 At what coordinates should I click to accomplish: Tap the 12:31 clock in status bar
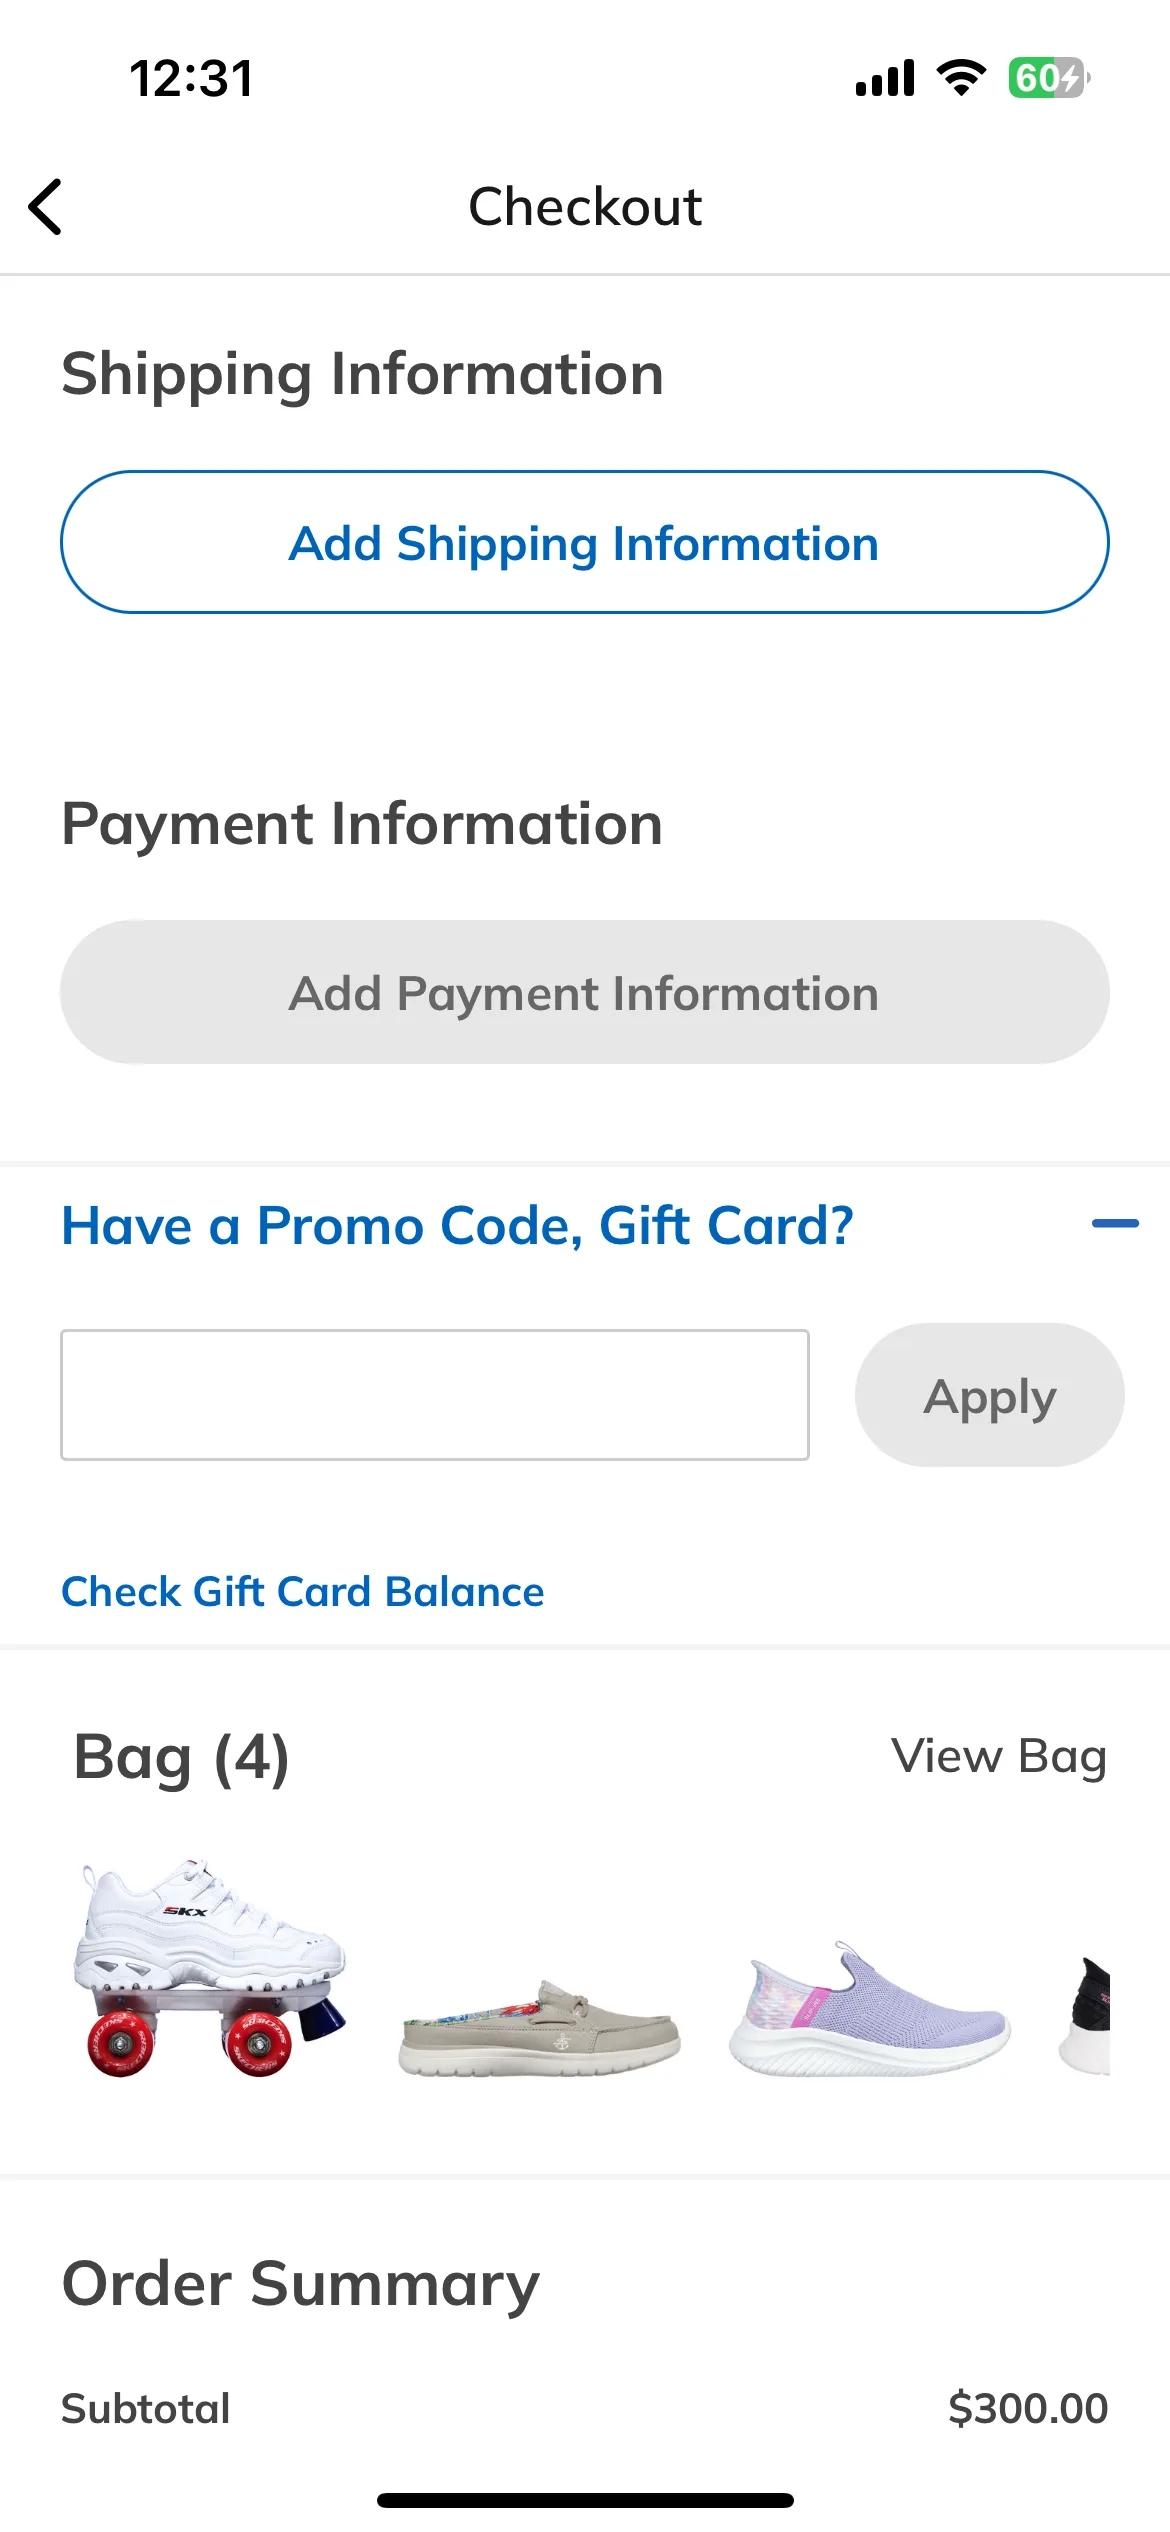click(192, 78)
